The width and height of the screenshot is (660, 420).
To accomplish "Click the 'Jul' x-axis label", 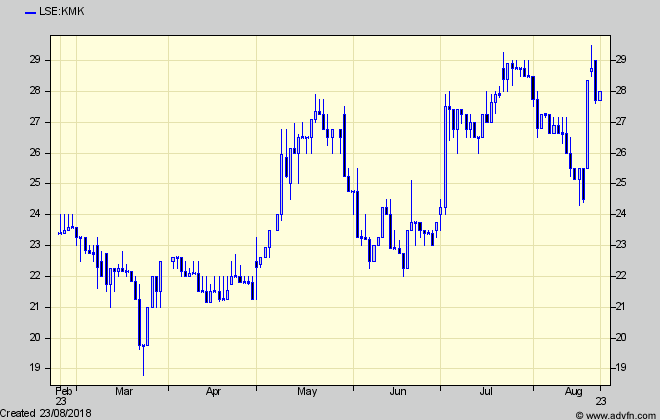I will 486,391.
